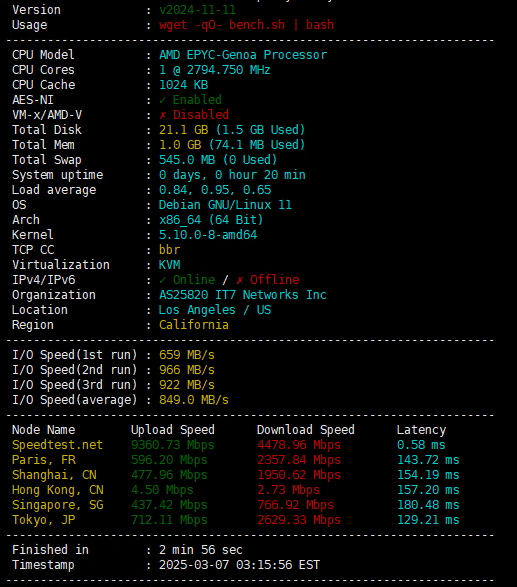Viewport: 517px width, 587px height.
Task: Click the AS25820 IT7 Networks Inc organization
Action: [x=243, y=295]
